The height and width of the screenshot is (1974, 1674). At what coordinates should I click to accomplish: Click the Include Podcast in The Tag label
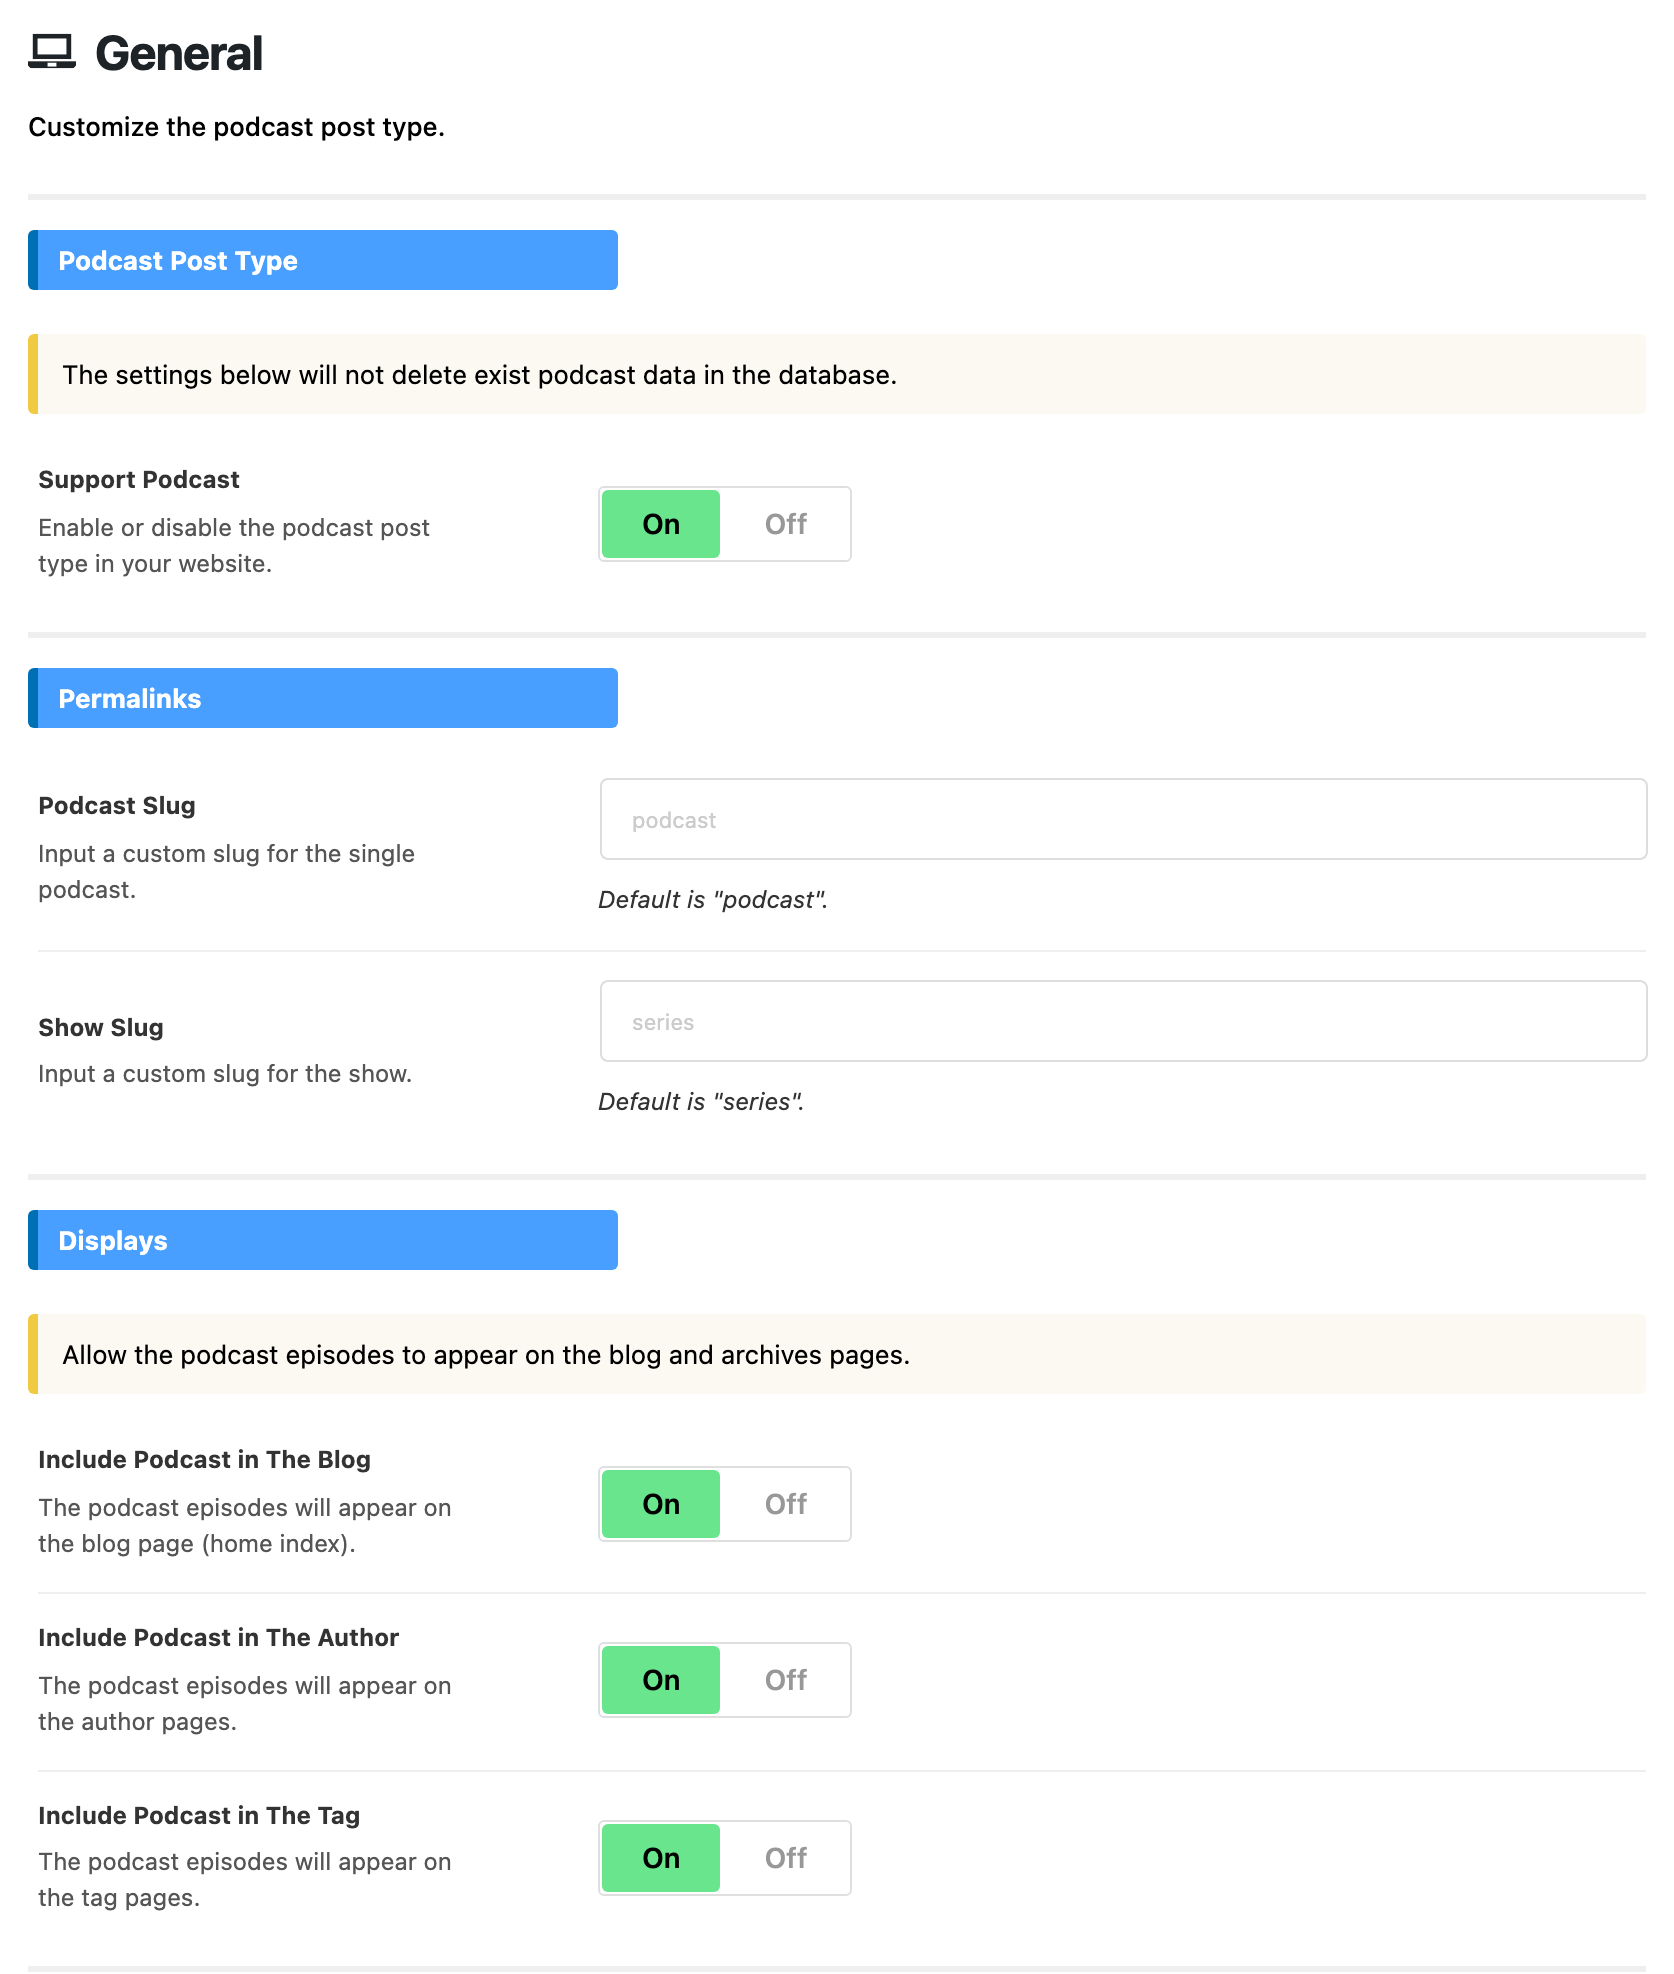[199, 1816]
